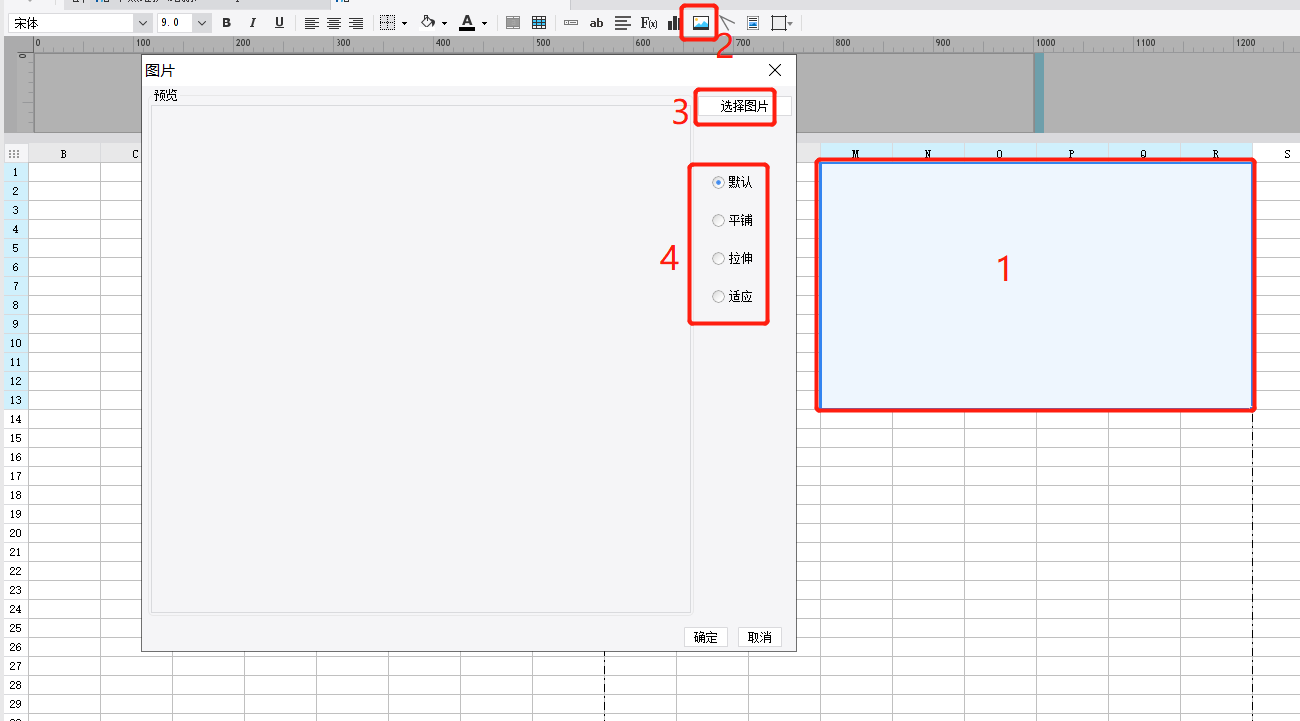Screen dimensions: 1300x721
Task: Select column header N
Action: pyautogui.click(x=928, y=154)
